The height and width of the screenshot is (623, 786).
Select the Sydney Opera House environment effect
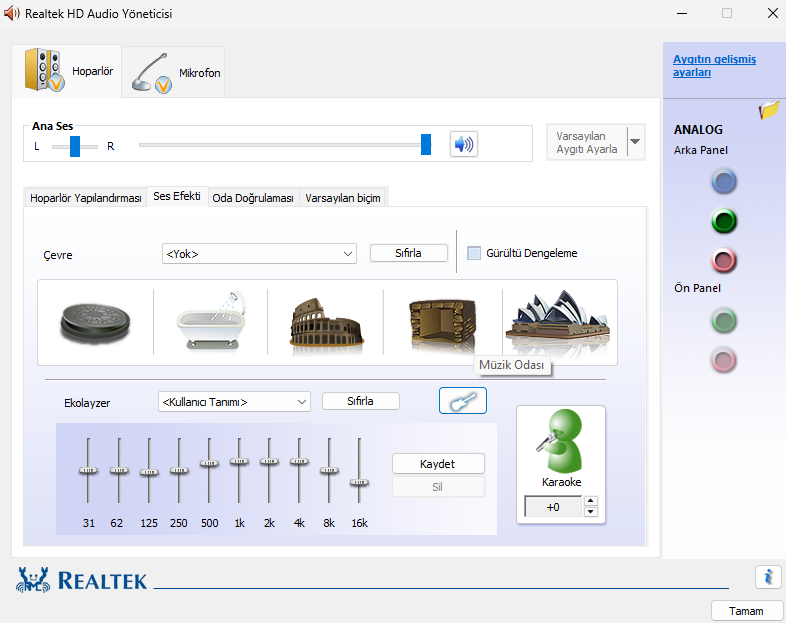tap(558, 319)
